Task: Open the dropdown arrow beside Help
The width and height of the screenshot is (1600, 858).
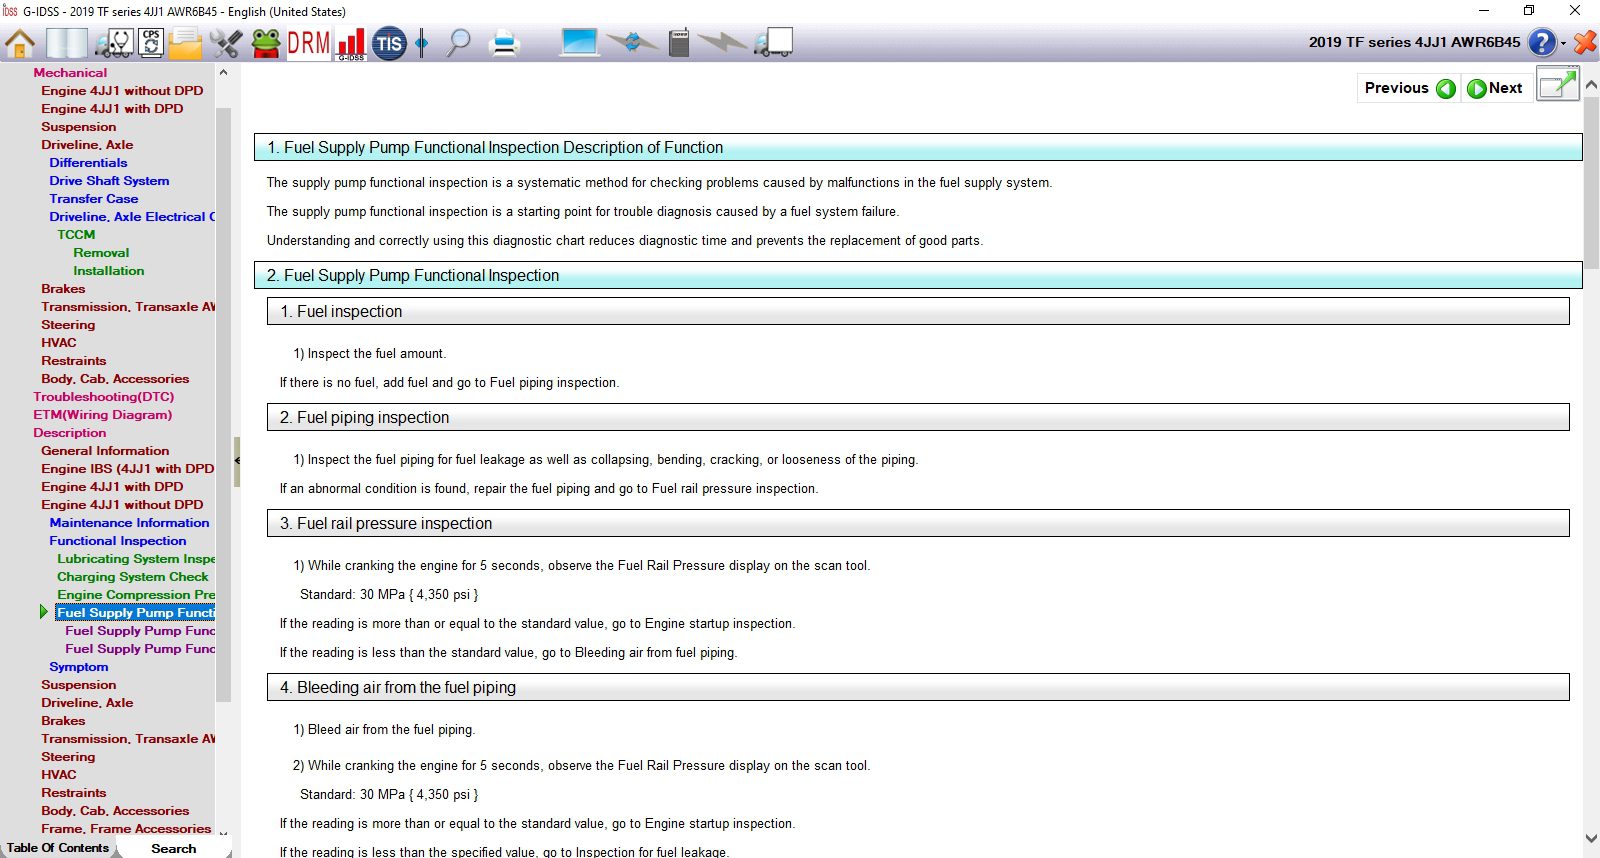Action: tap(1563, 43)
